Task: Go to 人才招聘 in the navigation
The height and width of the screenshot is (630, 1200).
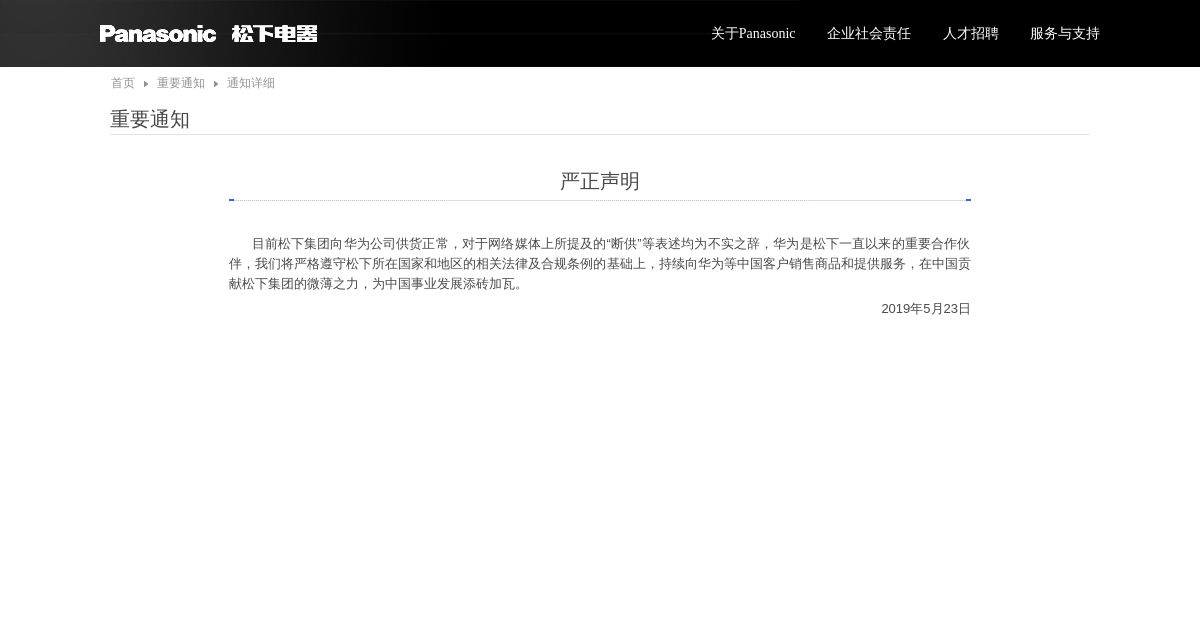Action: tap(971, 34)
